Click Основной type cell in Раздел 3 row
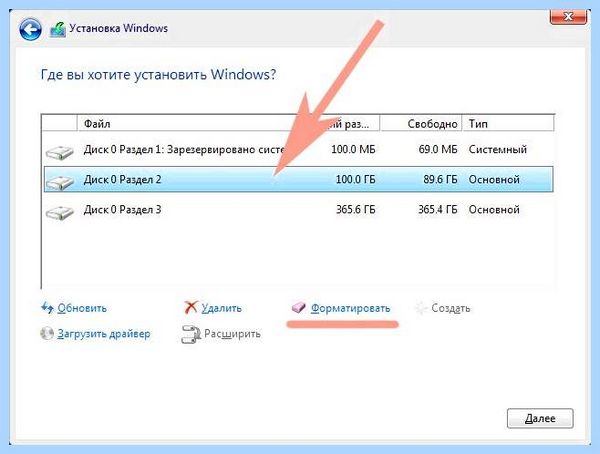The image size is (600, 454). pyautogui.click(x=494, y=210)
